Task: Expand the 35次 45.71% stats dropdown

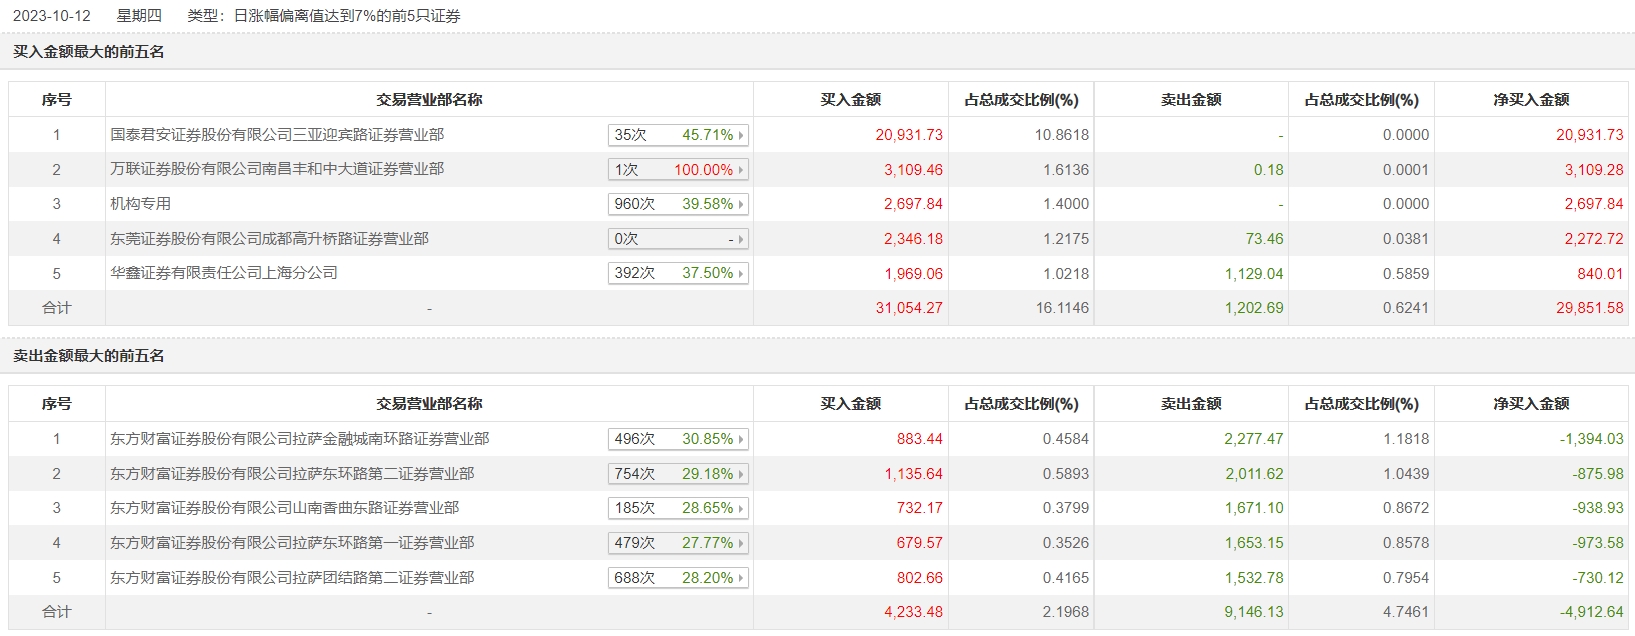Action: click(x=678, y=135)
